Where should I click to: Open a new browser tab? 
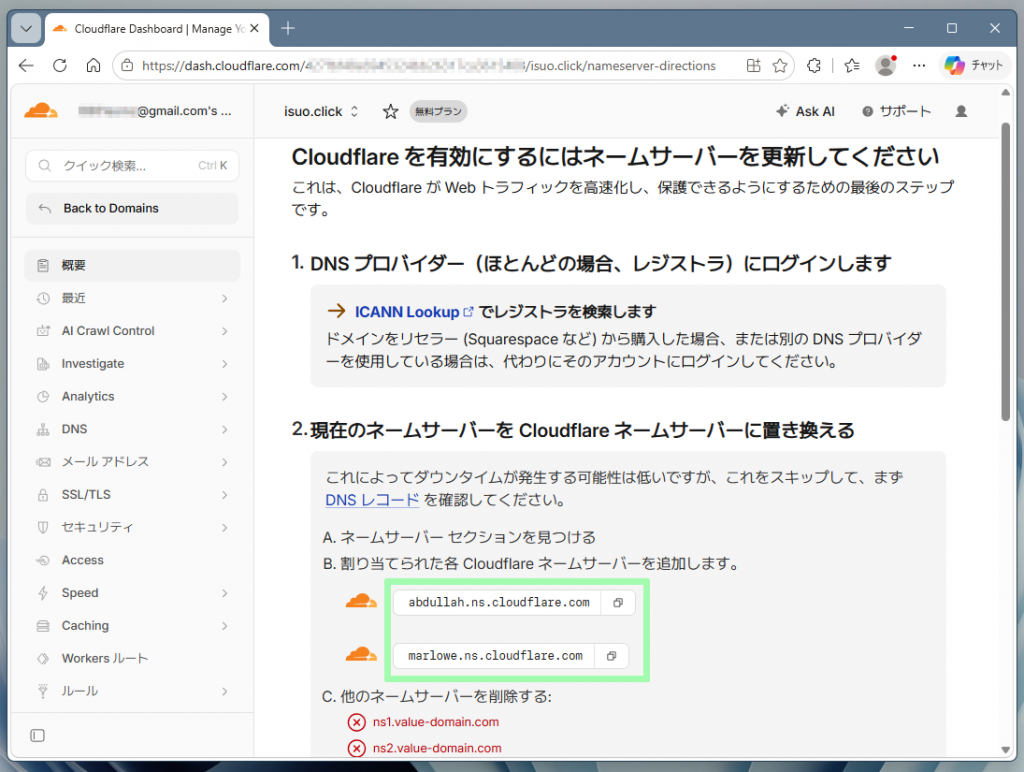(288, 29)
